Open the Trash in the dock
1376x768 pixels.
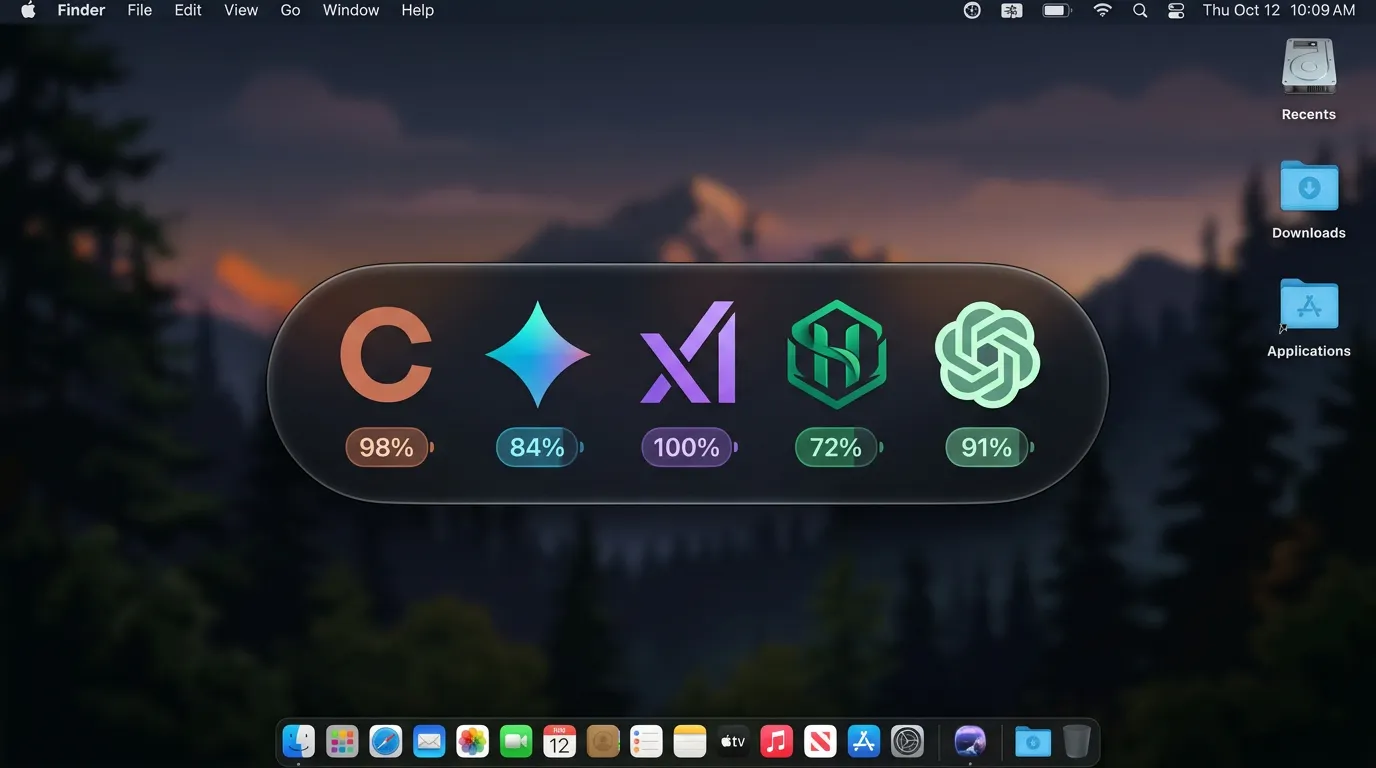click(1076, 741)
